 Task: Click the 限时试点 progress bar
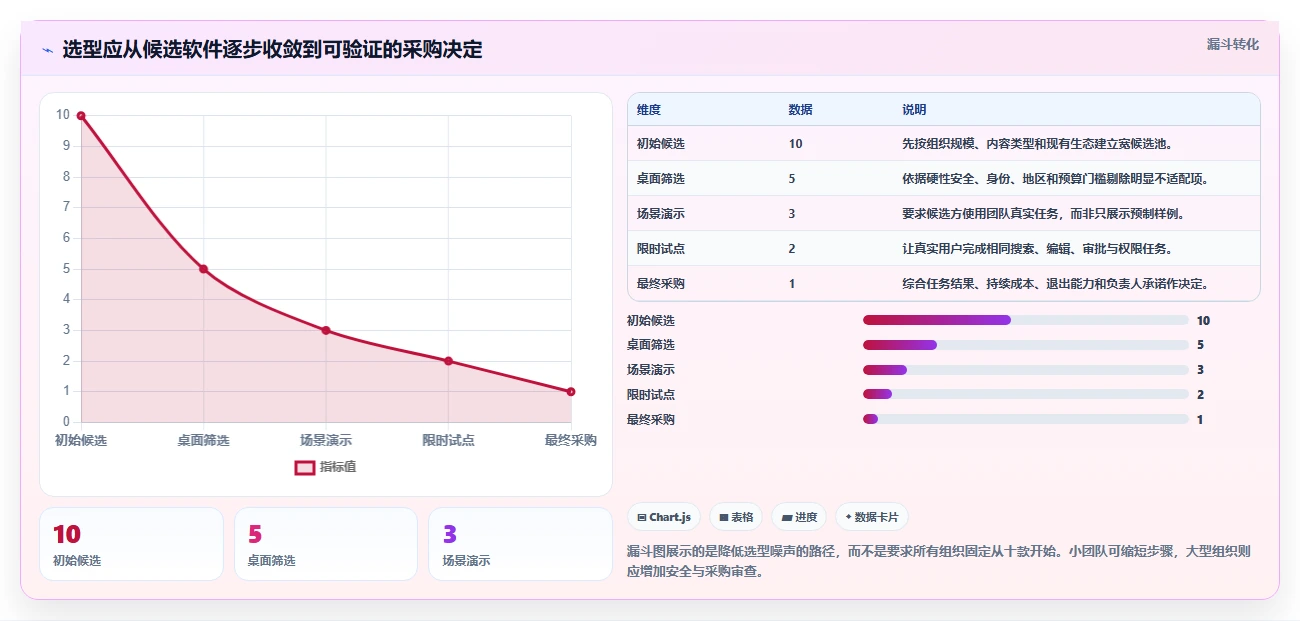(1026, 395)
